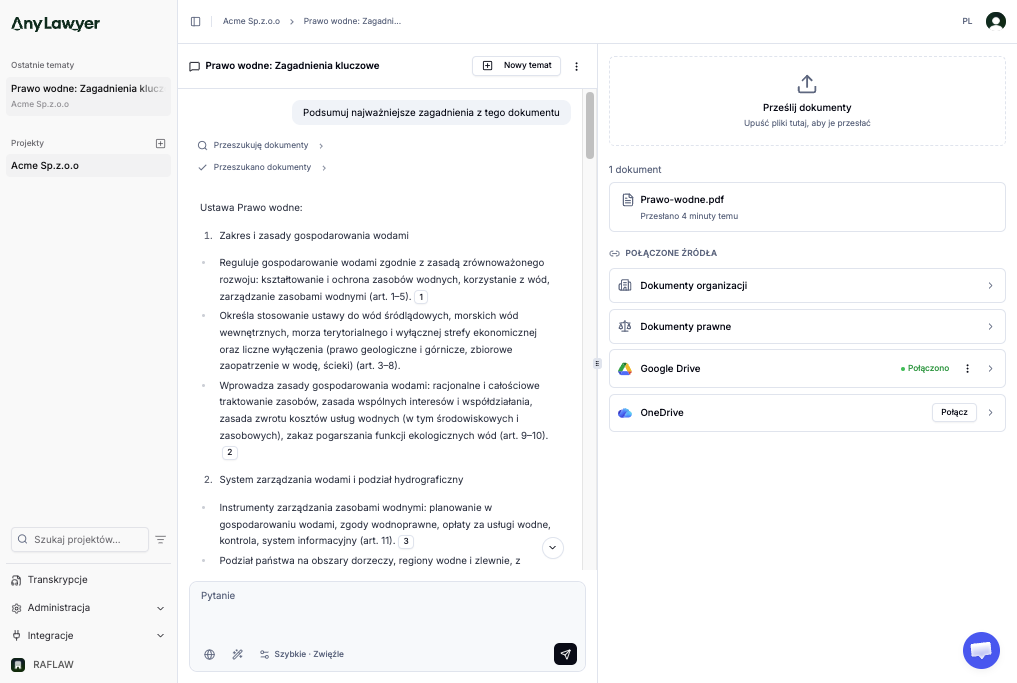Toggle the sidebar with the panel icon

click(x=194, y=20)
